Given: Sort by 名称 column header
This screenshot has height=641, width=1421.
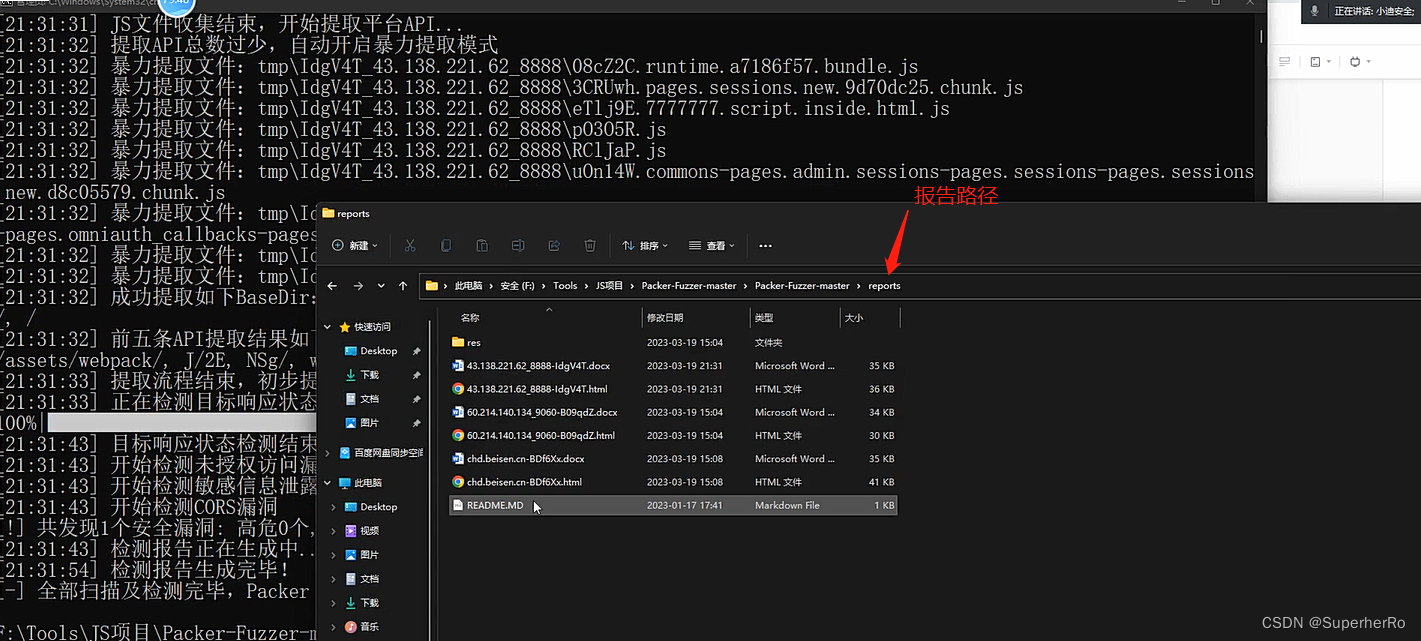Looking at the screenshot, I should tap(470, 318).
